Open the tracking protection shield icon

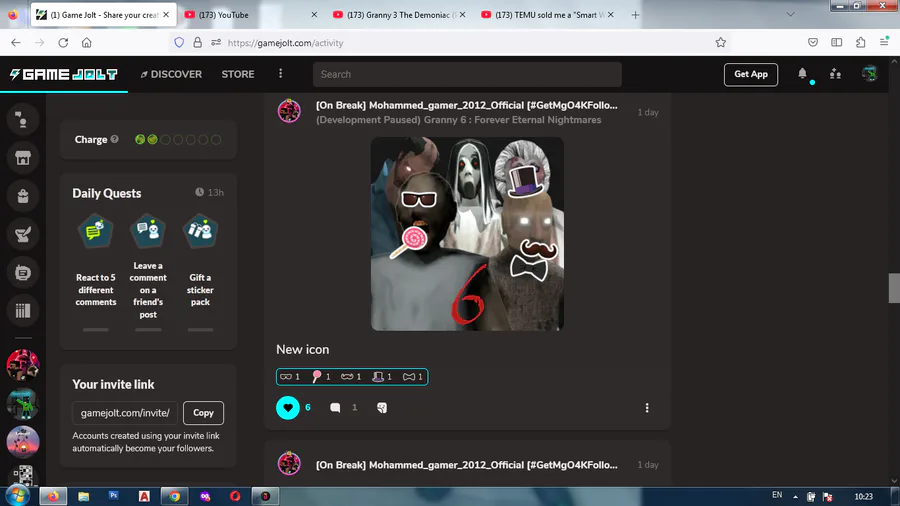pos(179,42)
